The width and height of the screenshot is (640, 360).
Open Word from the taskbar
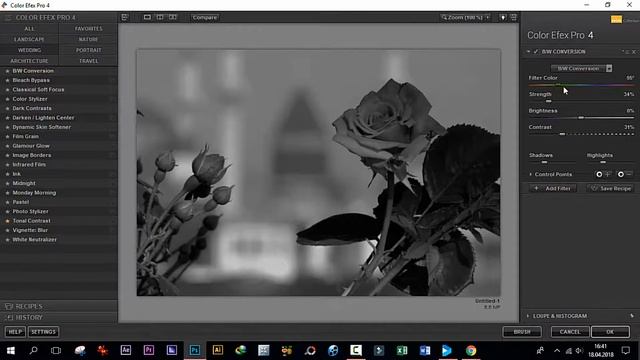pos(424,350)
